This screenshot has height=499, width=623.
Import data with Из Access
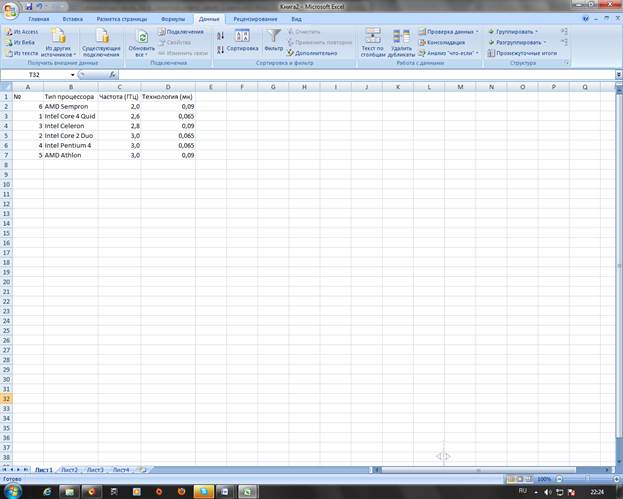pyautogui.click(x=22, y=32)
